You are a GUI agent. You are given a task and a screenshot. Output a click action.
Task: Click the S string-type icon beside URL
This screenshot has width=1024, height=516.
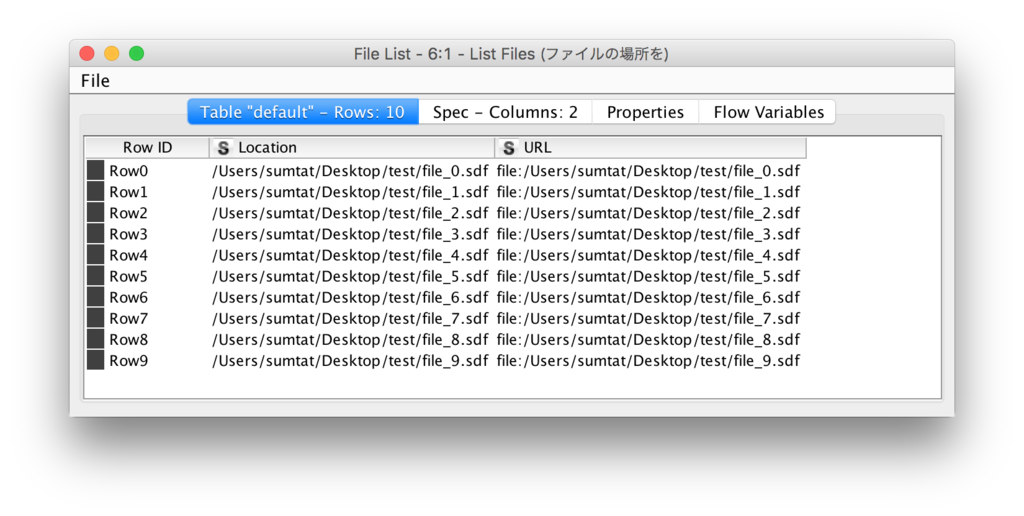coord(509,148)
